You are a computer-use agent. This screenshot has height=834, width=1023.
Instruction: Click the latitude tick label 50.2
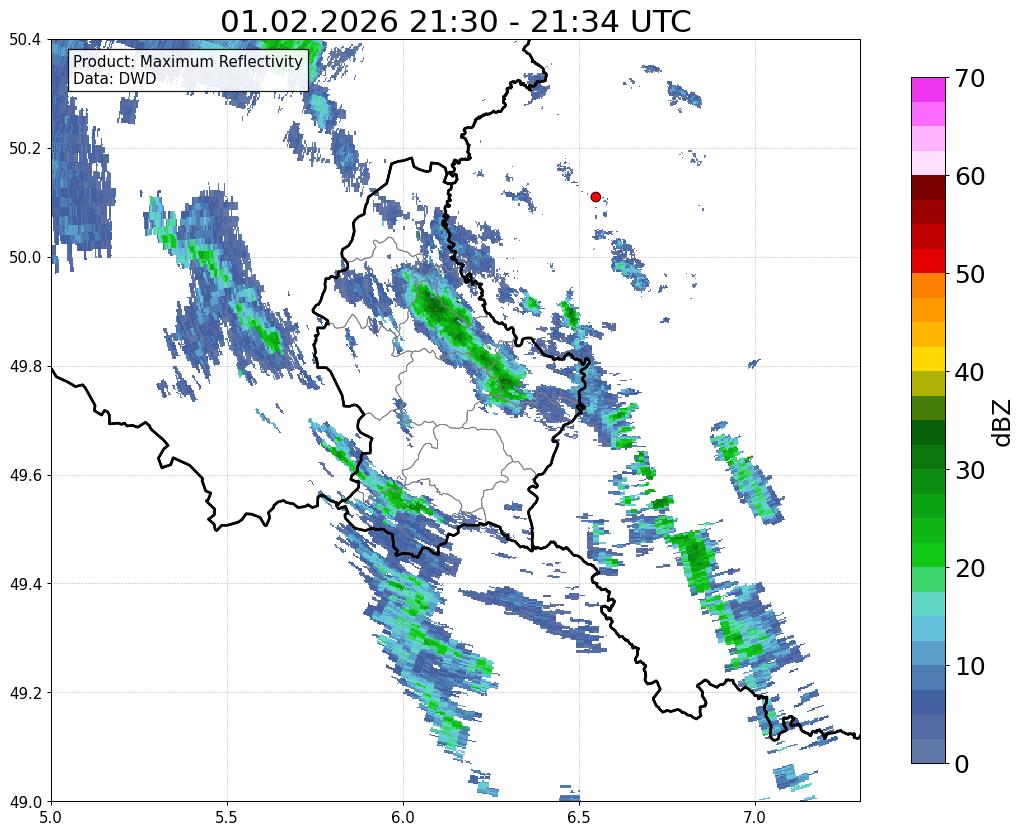(25, 149)
